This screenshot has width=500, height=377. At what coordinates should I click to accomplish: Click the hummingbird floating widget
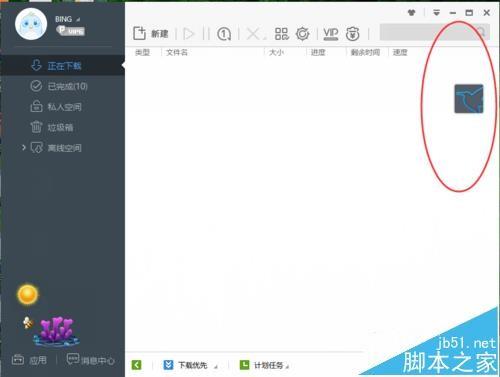pyautogui.click(x=469, y=99)
